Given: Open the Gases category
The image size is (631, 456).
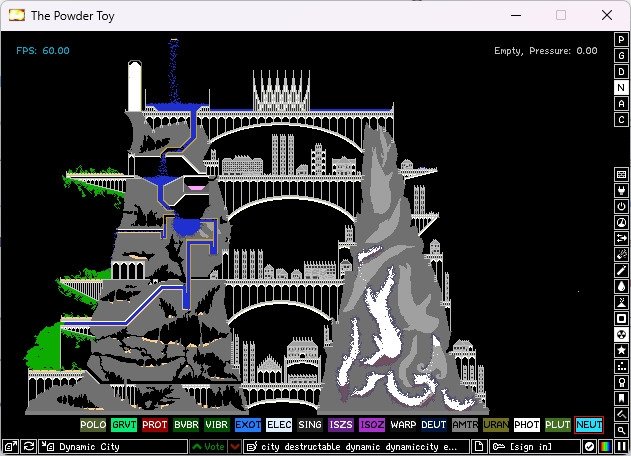Looking at the screenshot, I should (621, 270).
